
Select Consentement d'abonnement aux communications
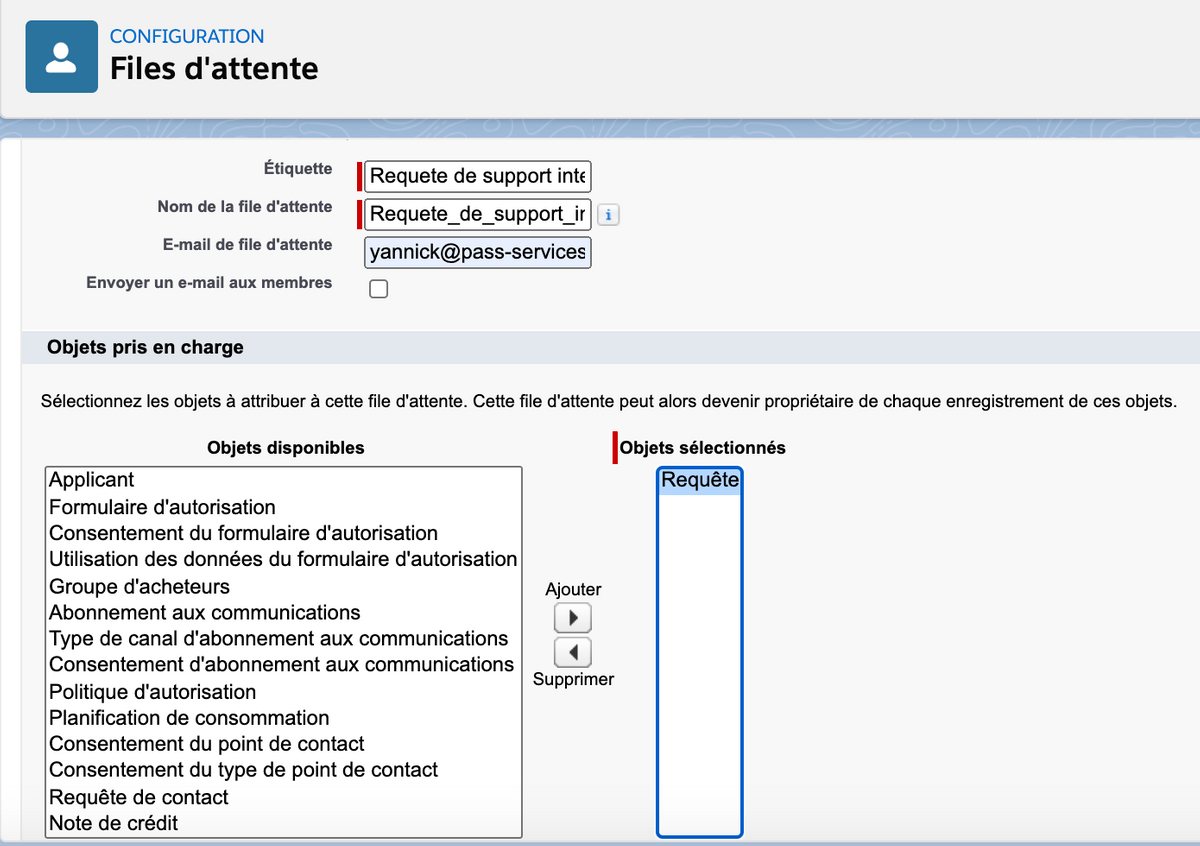coord(284,664)
